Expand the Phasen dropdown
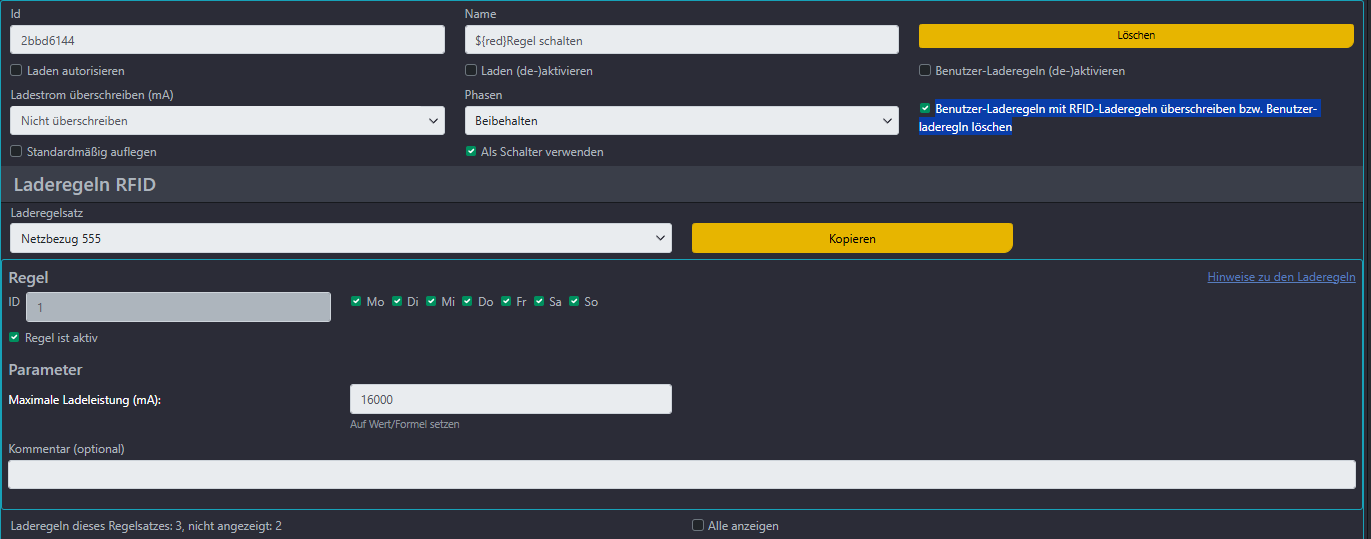This screenshot has width=1371, height=539. click(x=681, y=121)
